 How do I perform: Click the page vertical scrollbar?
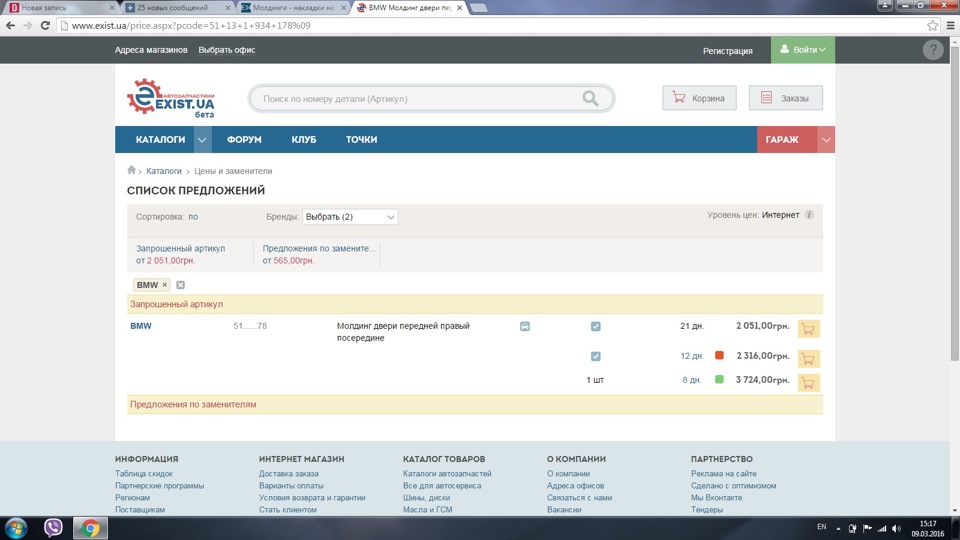pos(954,202)
